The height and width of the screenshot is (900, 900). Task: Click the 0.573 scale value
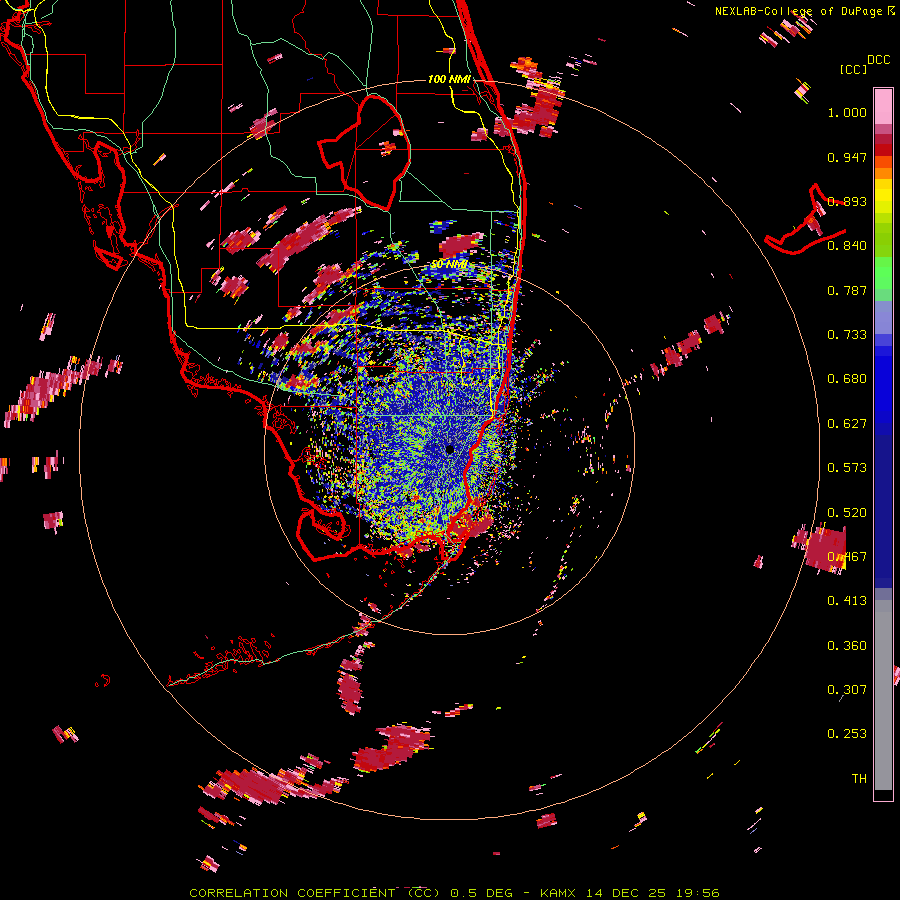[847, 468]
